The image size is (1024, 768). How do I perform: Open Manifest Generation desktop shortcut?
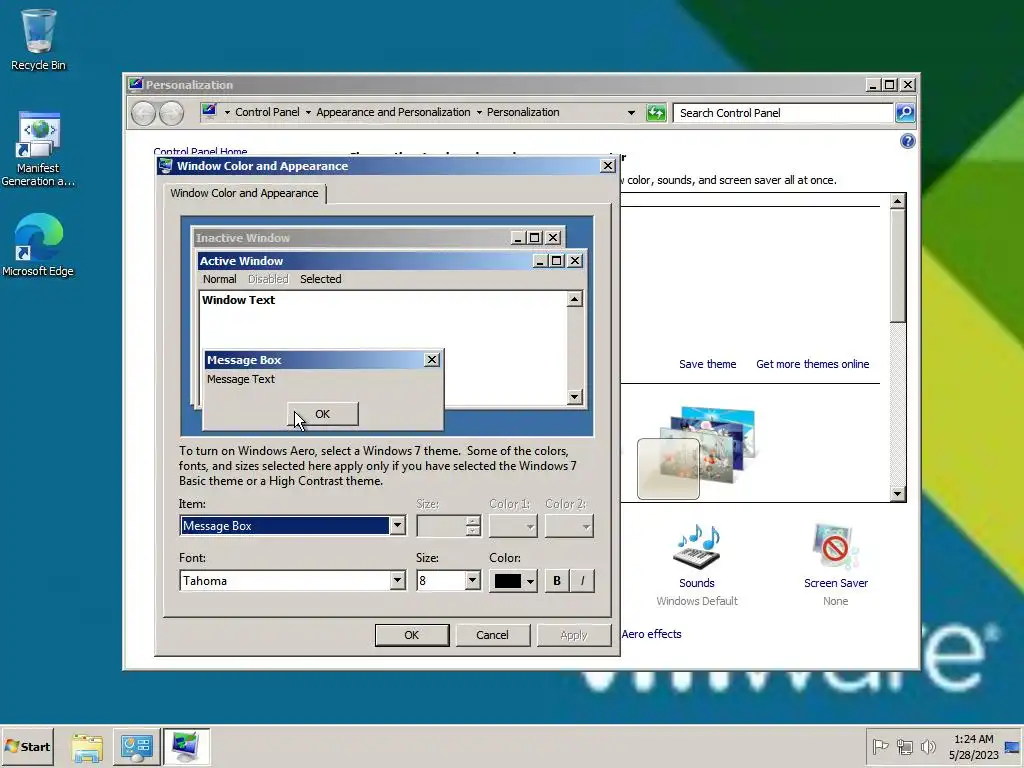pyautogui.click(x=38, y=149)
